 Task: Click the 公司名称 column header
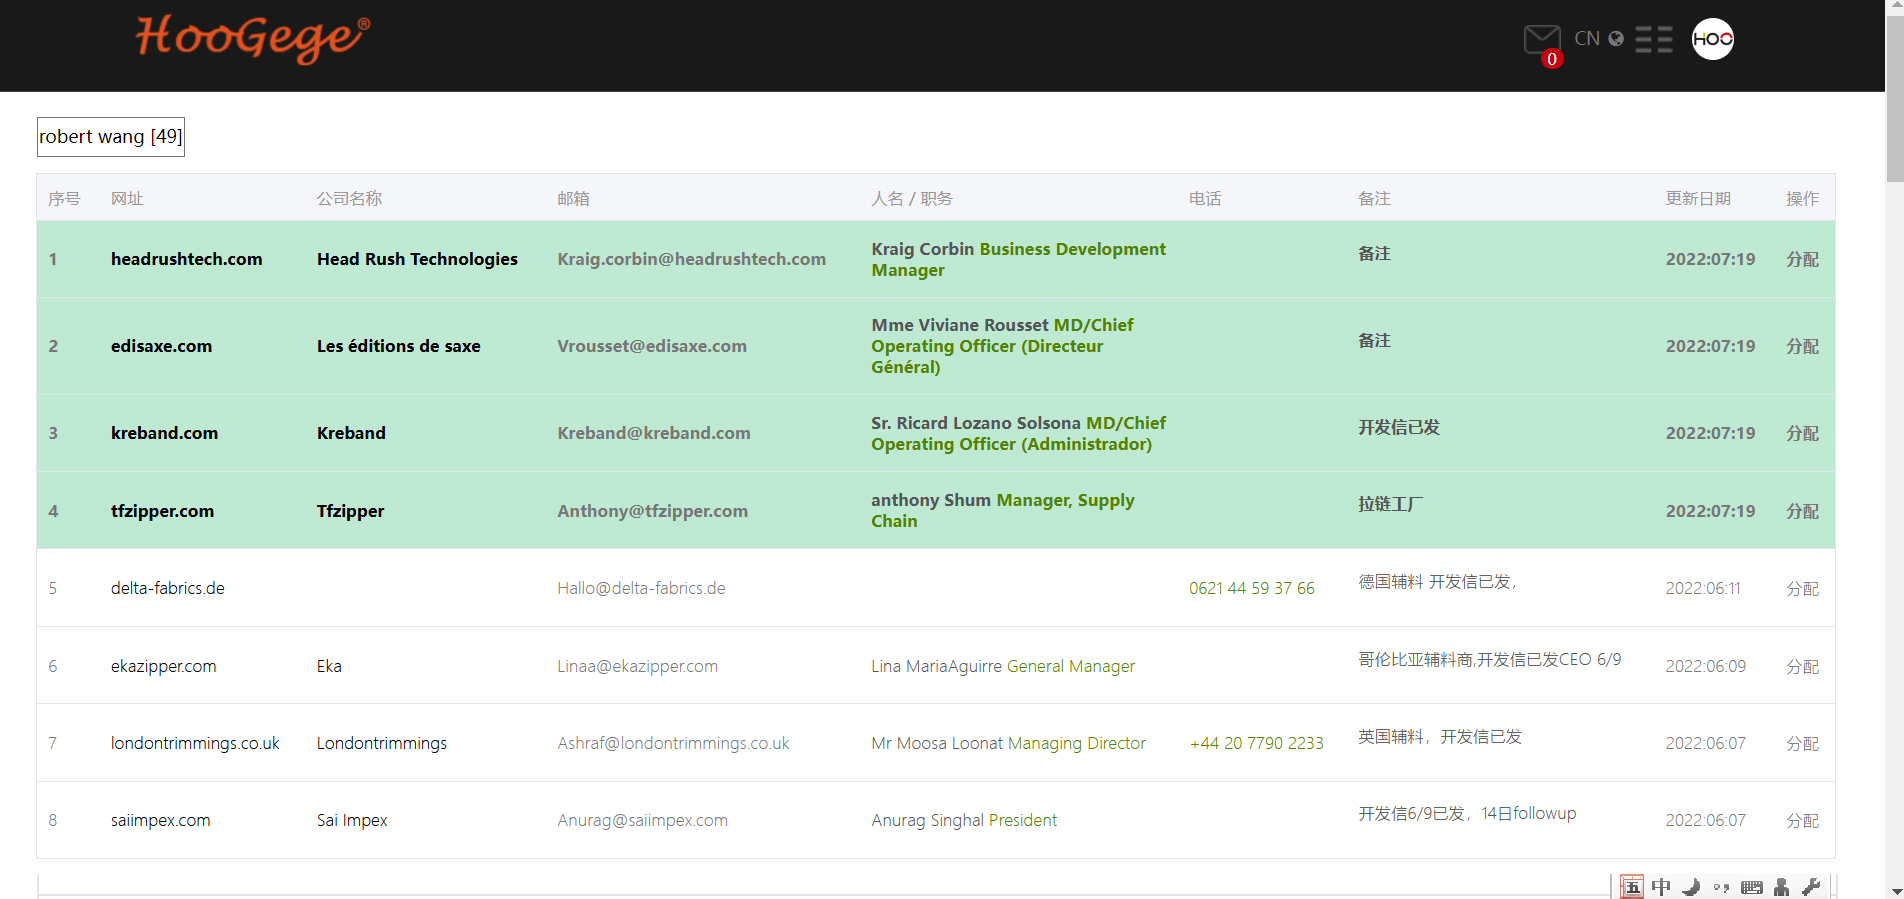pyautogui.click(x=349, y=198)
